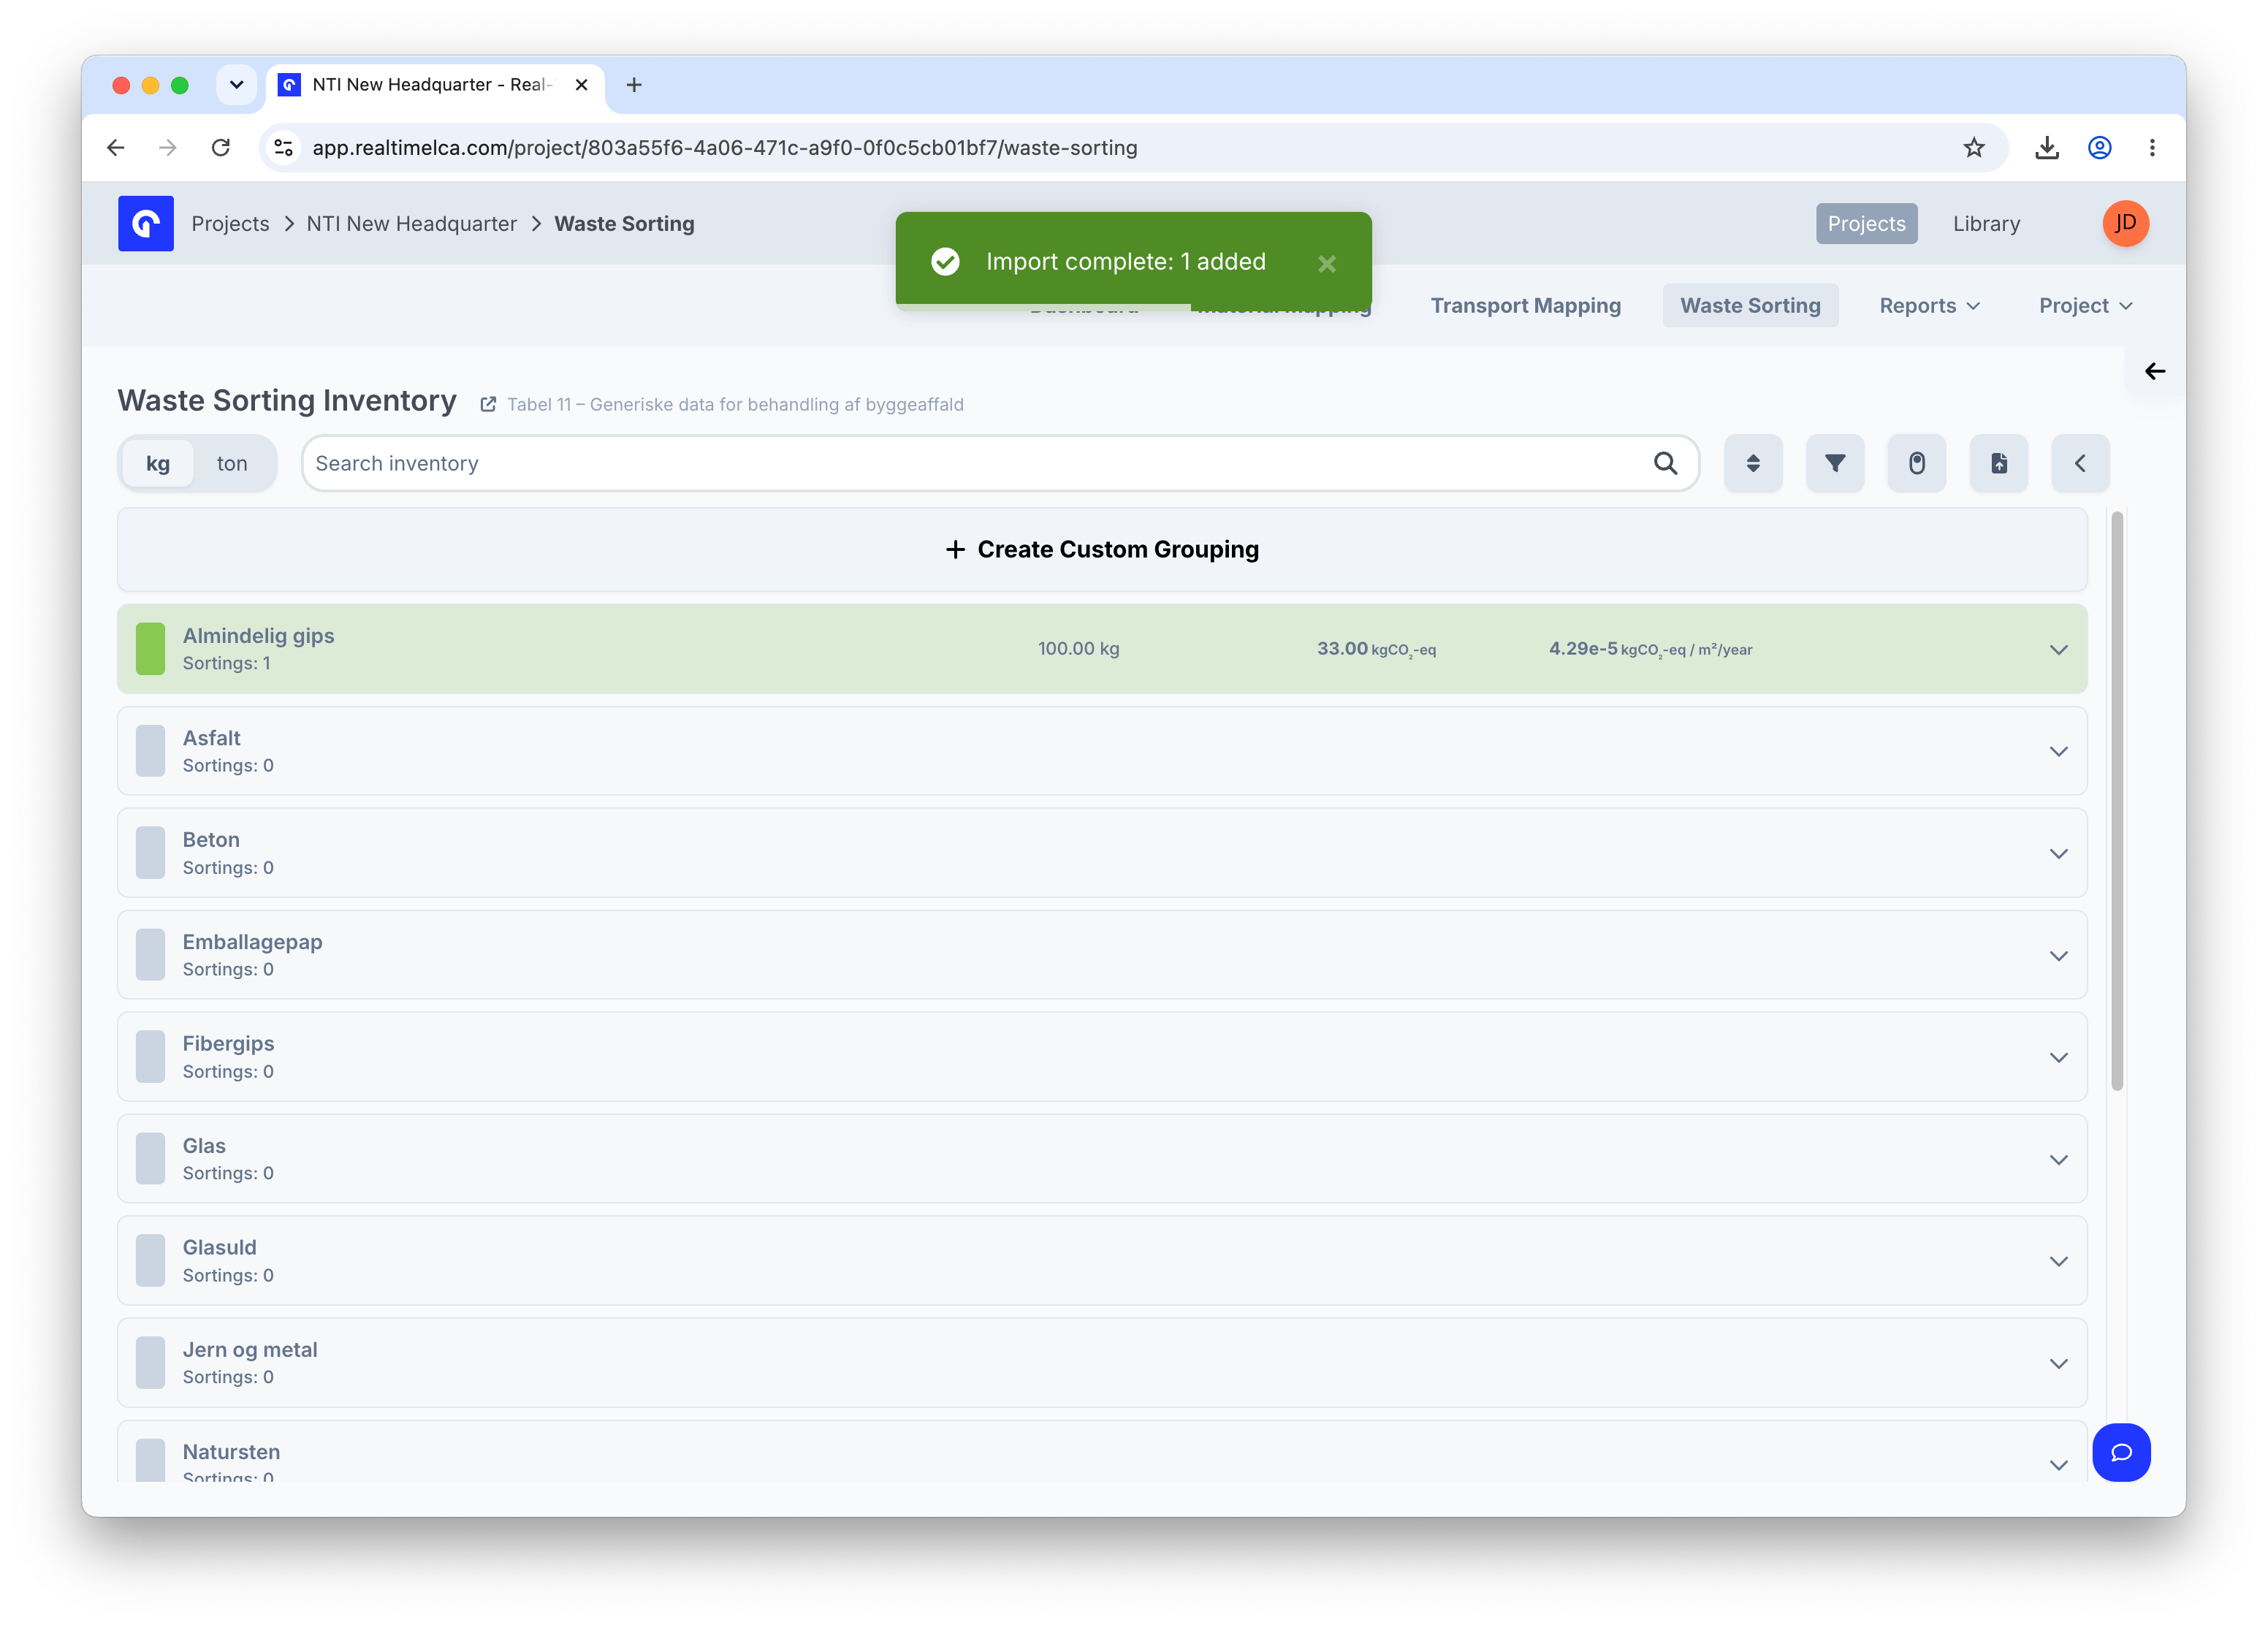Expand the Glas row

2059,1159
